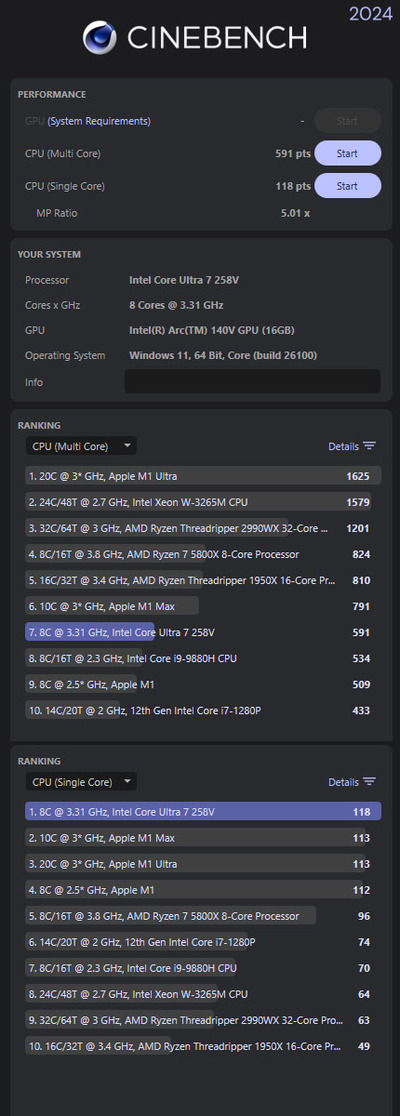The width and height of the screenshot is (400, 1116).
Task: Select the Ryzen 7 5800X 824 entry
Action: (204, 554)
